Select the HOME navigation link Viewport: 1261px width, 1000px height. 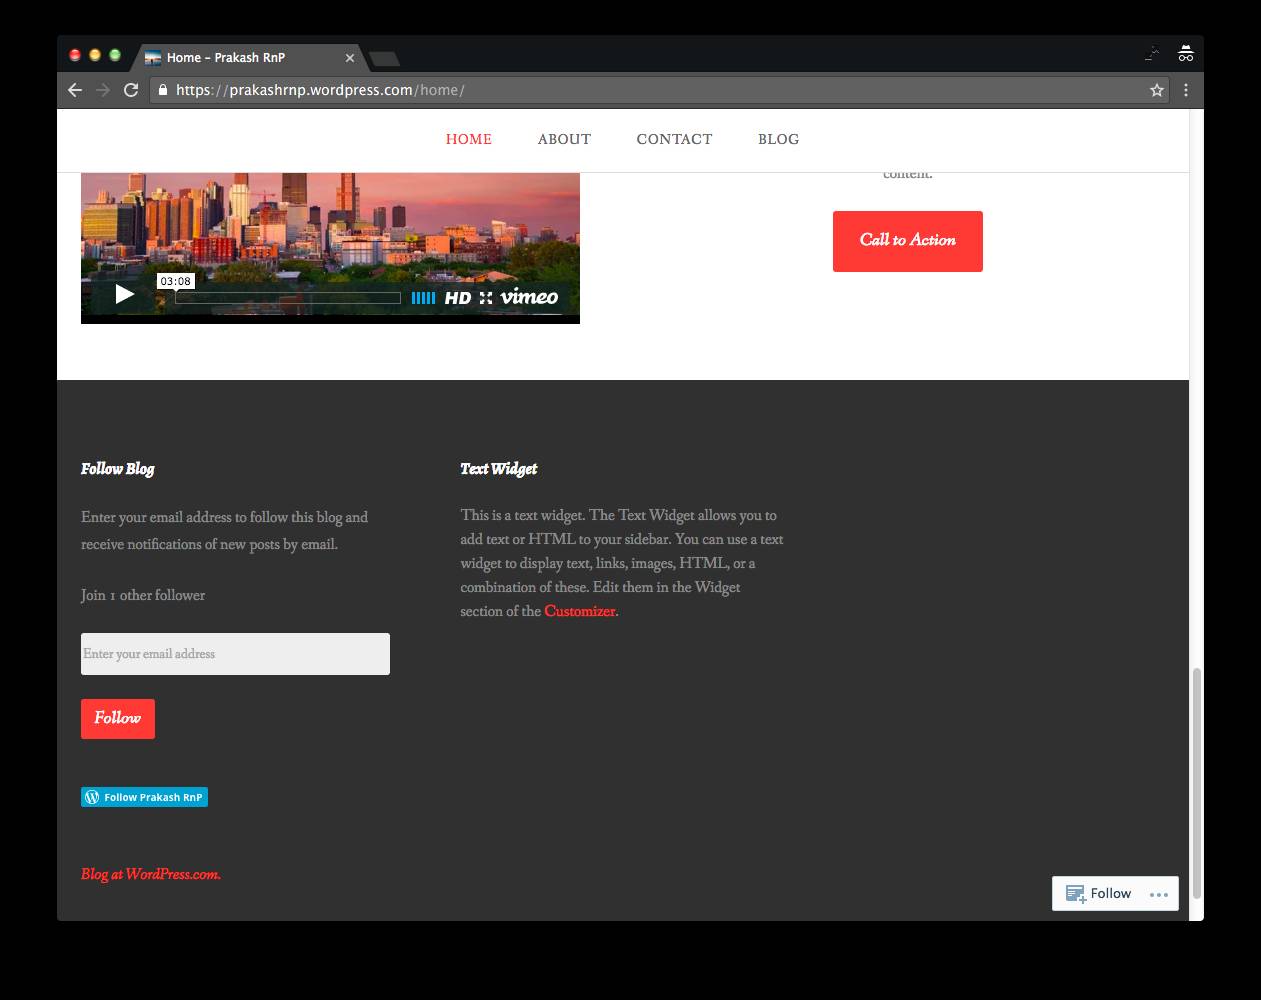(468, 139)
